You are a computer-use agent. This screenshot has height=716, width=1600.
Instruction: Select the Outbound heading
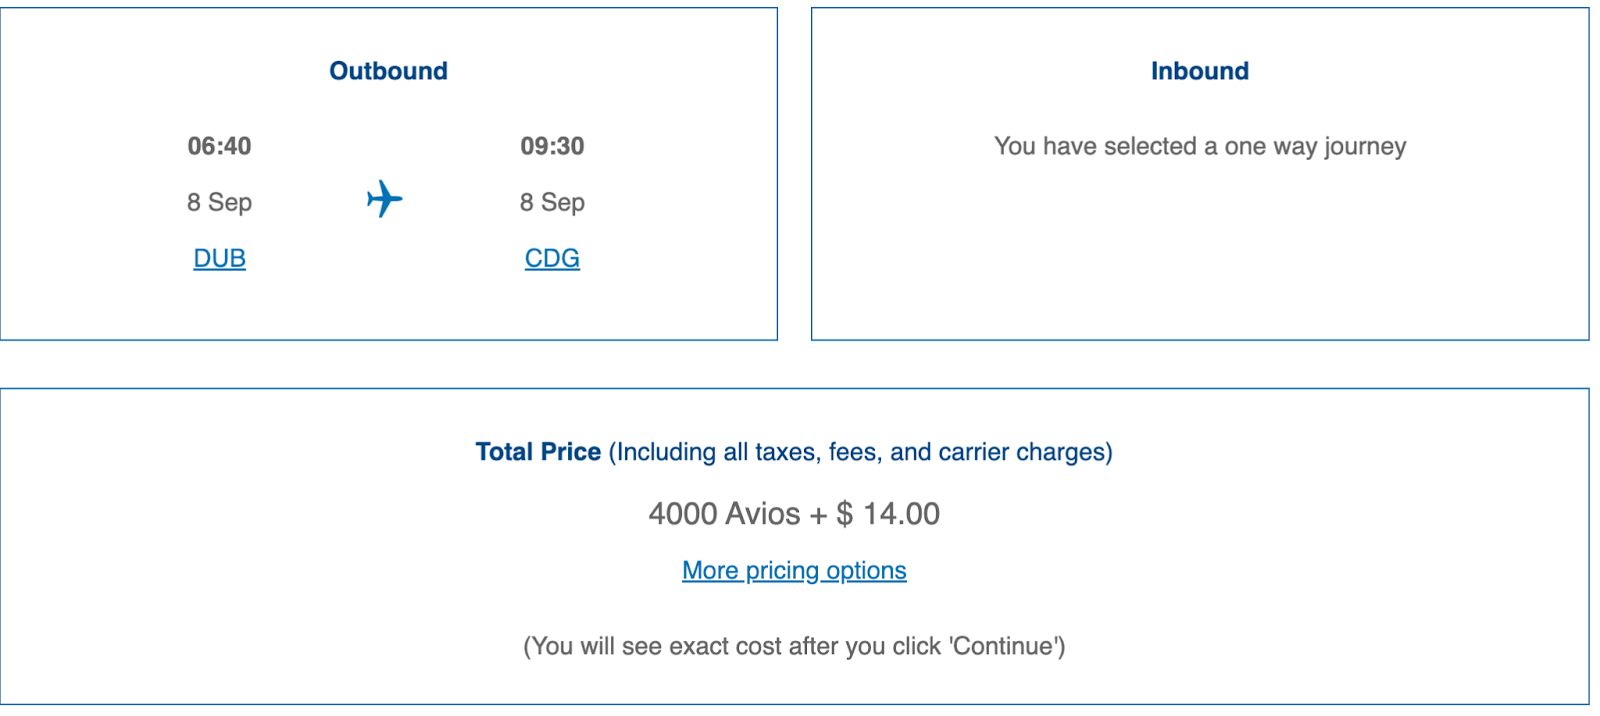[389, 71]
